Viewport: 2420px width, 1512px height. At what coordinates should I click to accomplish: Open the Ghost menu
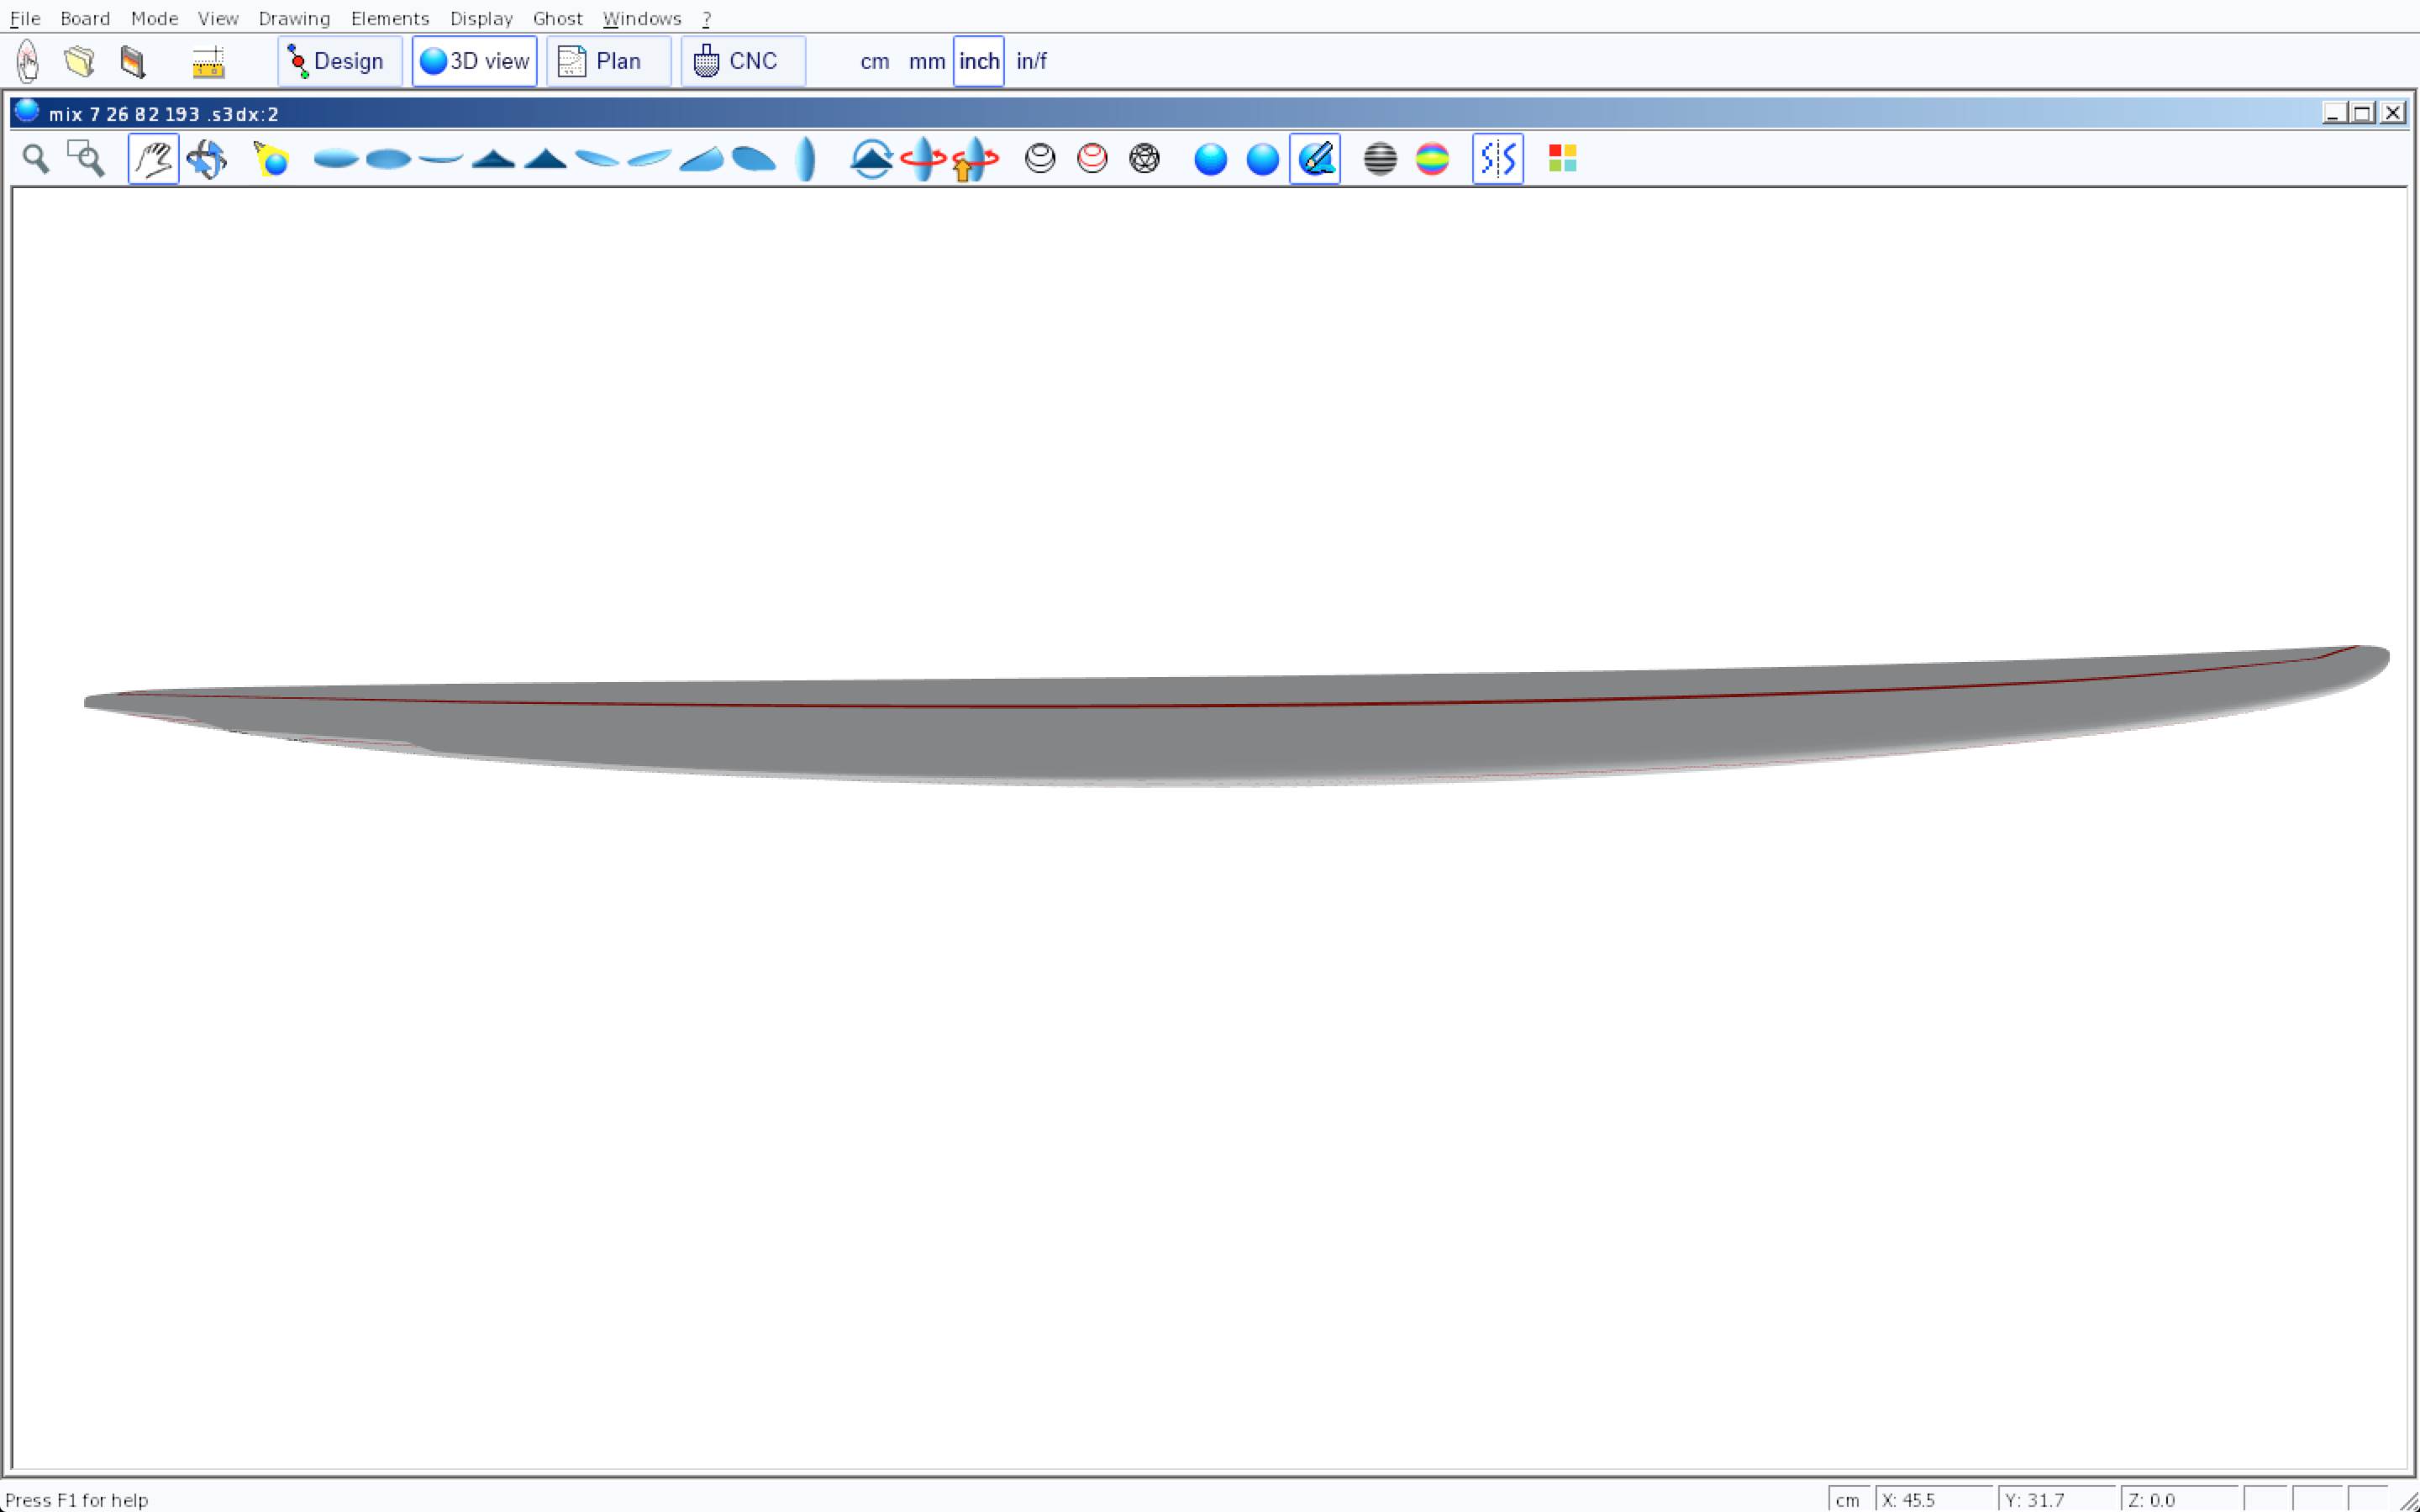(557, 18)
